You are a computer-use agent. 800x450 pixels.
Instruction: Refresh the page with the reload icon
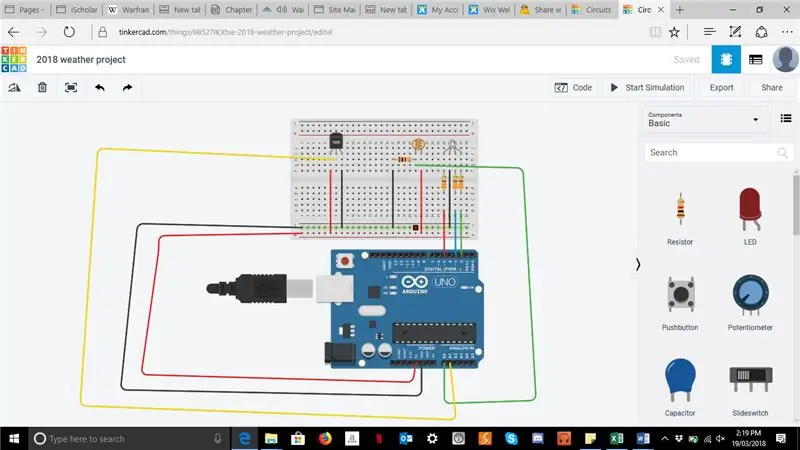point(69,32)
